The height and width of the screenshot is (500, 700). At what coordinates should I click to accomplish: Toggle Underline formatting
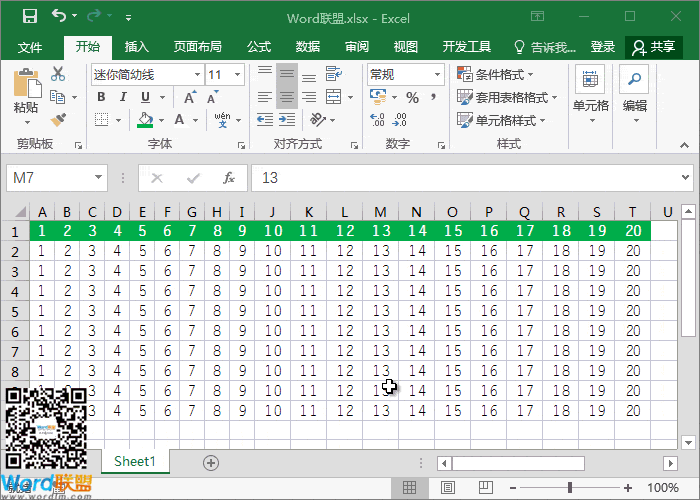[x=146, y=97]
